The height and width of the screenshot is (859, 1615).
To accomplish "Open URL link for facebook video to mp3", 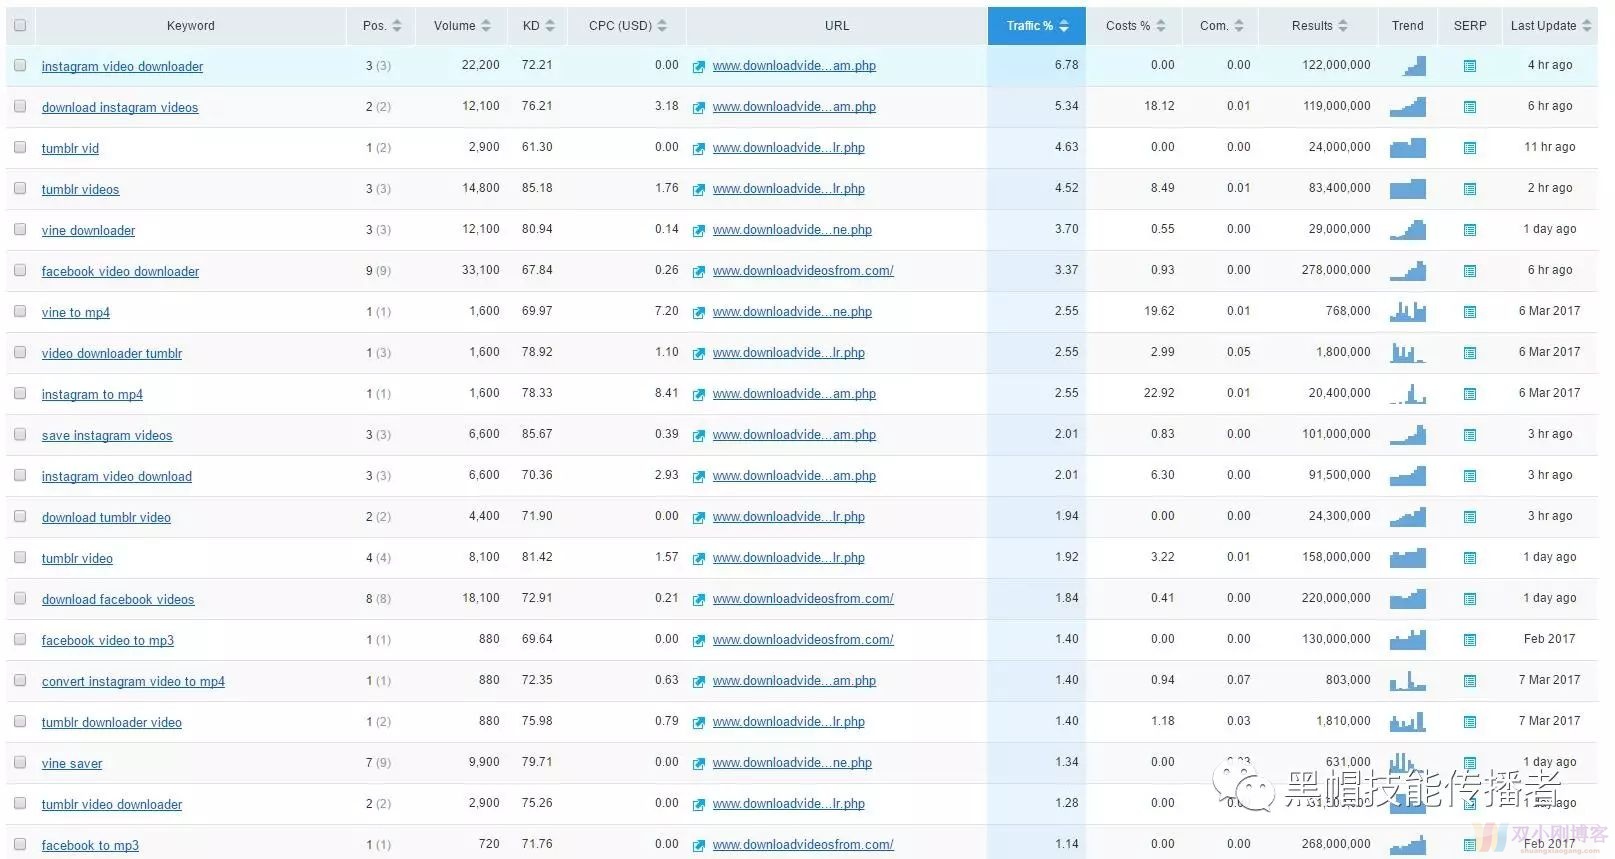I will (x=803, y=640).
